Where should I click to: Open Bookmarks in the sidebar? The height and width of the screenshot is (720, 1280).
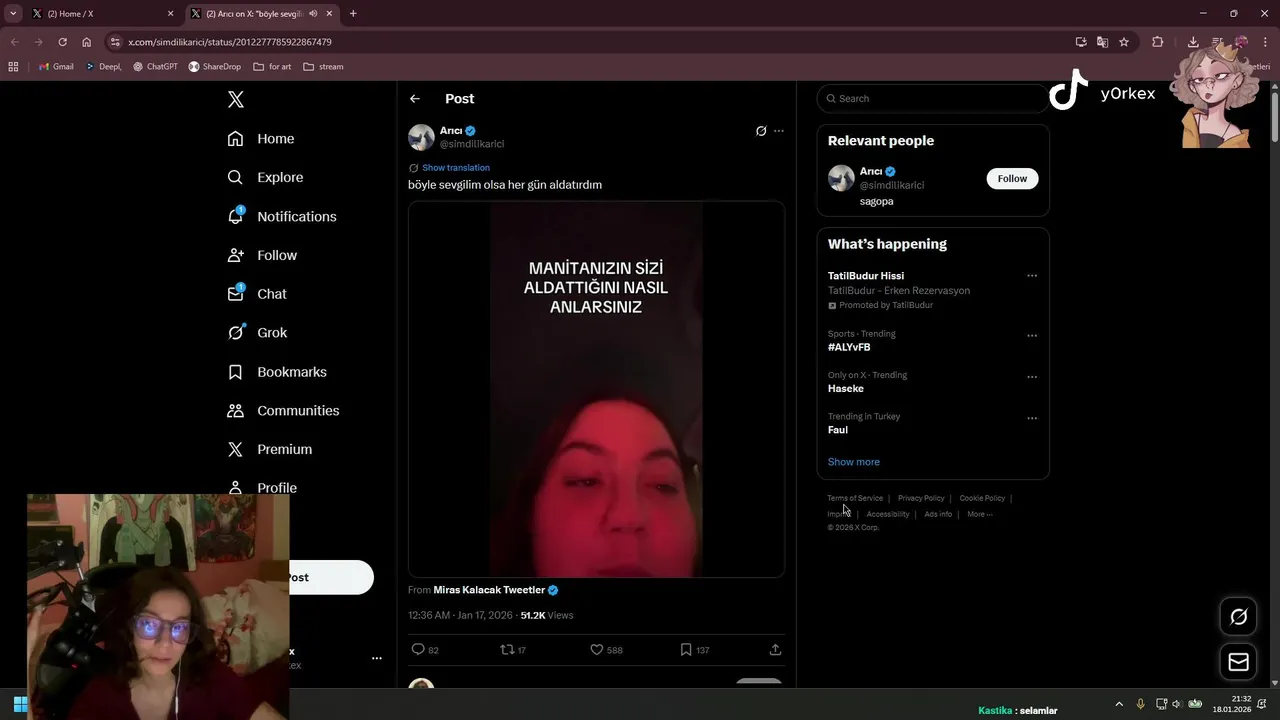coord(277,372)
